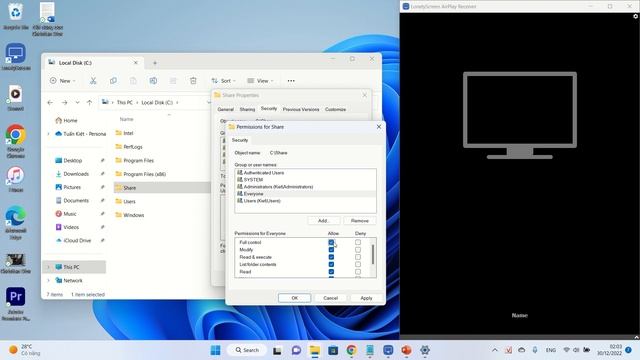Show hidden tray icons chevron

point(495,350)
